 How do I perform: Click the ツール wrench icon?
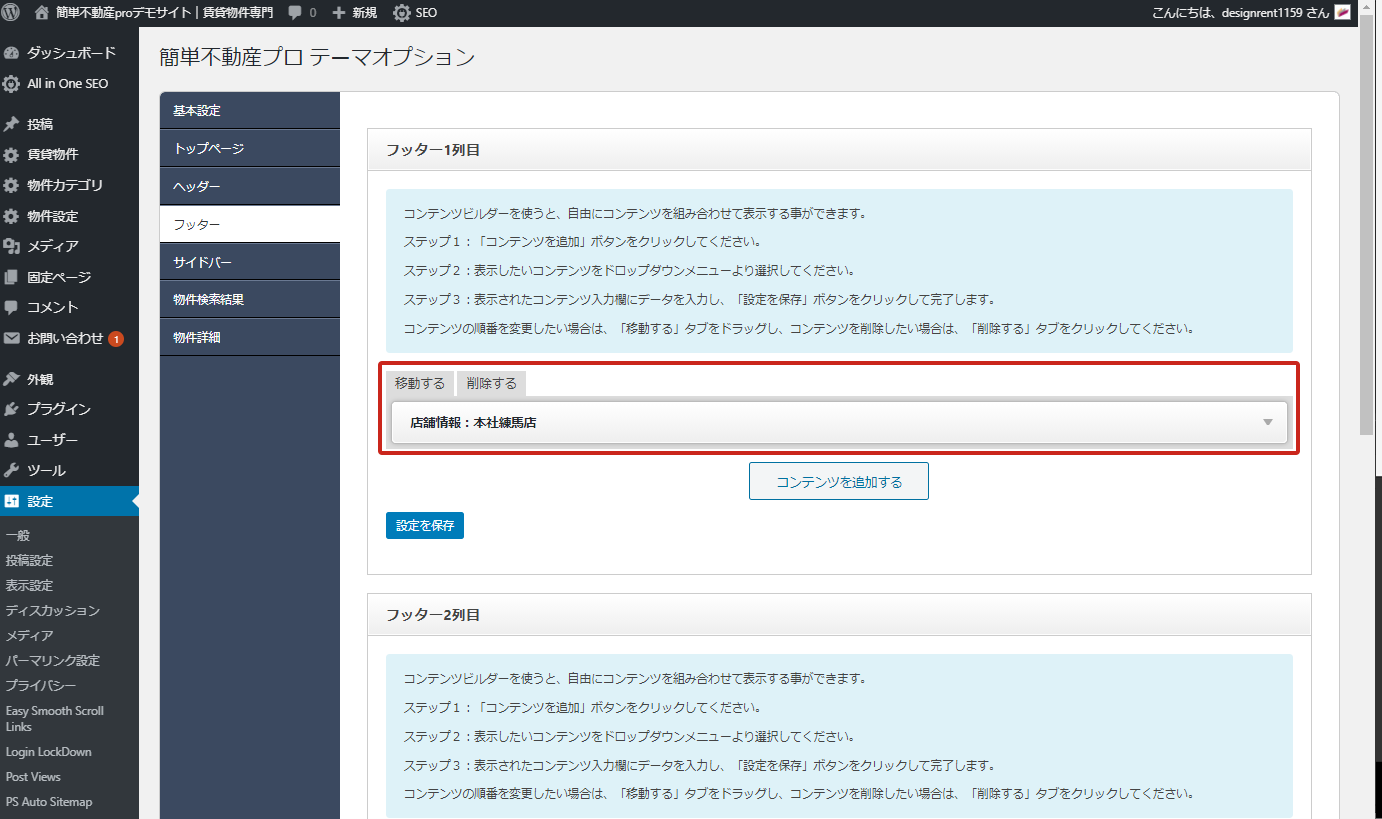tap(11, 470)
